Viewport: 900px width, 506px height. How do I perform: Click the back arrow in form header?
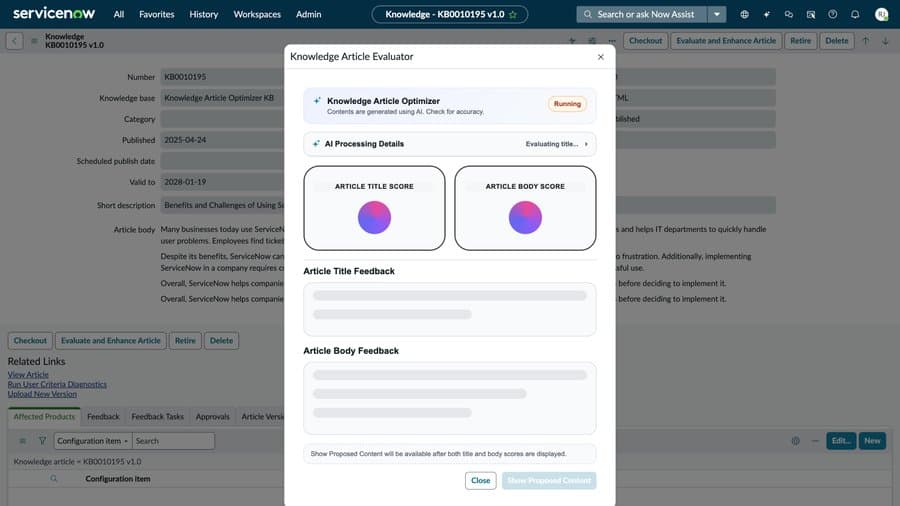[14, 41]
